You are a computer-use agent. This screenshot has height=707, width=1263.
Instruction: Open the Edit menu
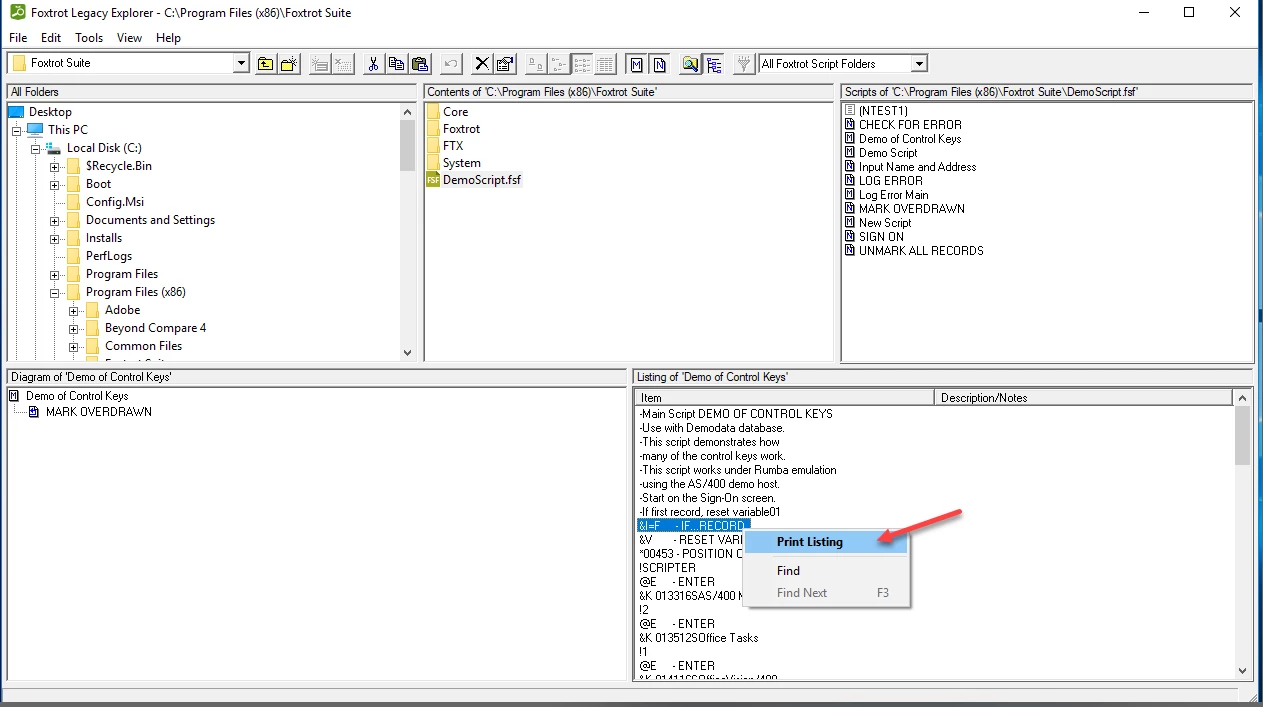[x=51, y=38]
